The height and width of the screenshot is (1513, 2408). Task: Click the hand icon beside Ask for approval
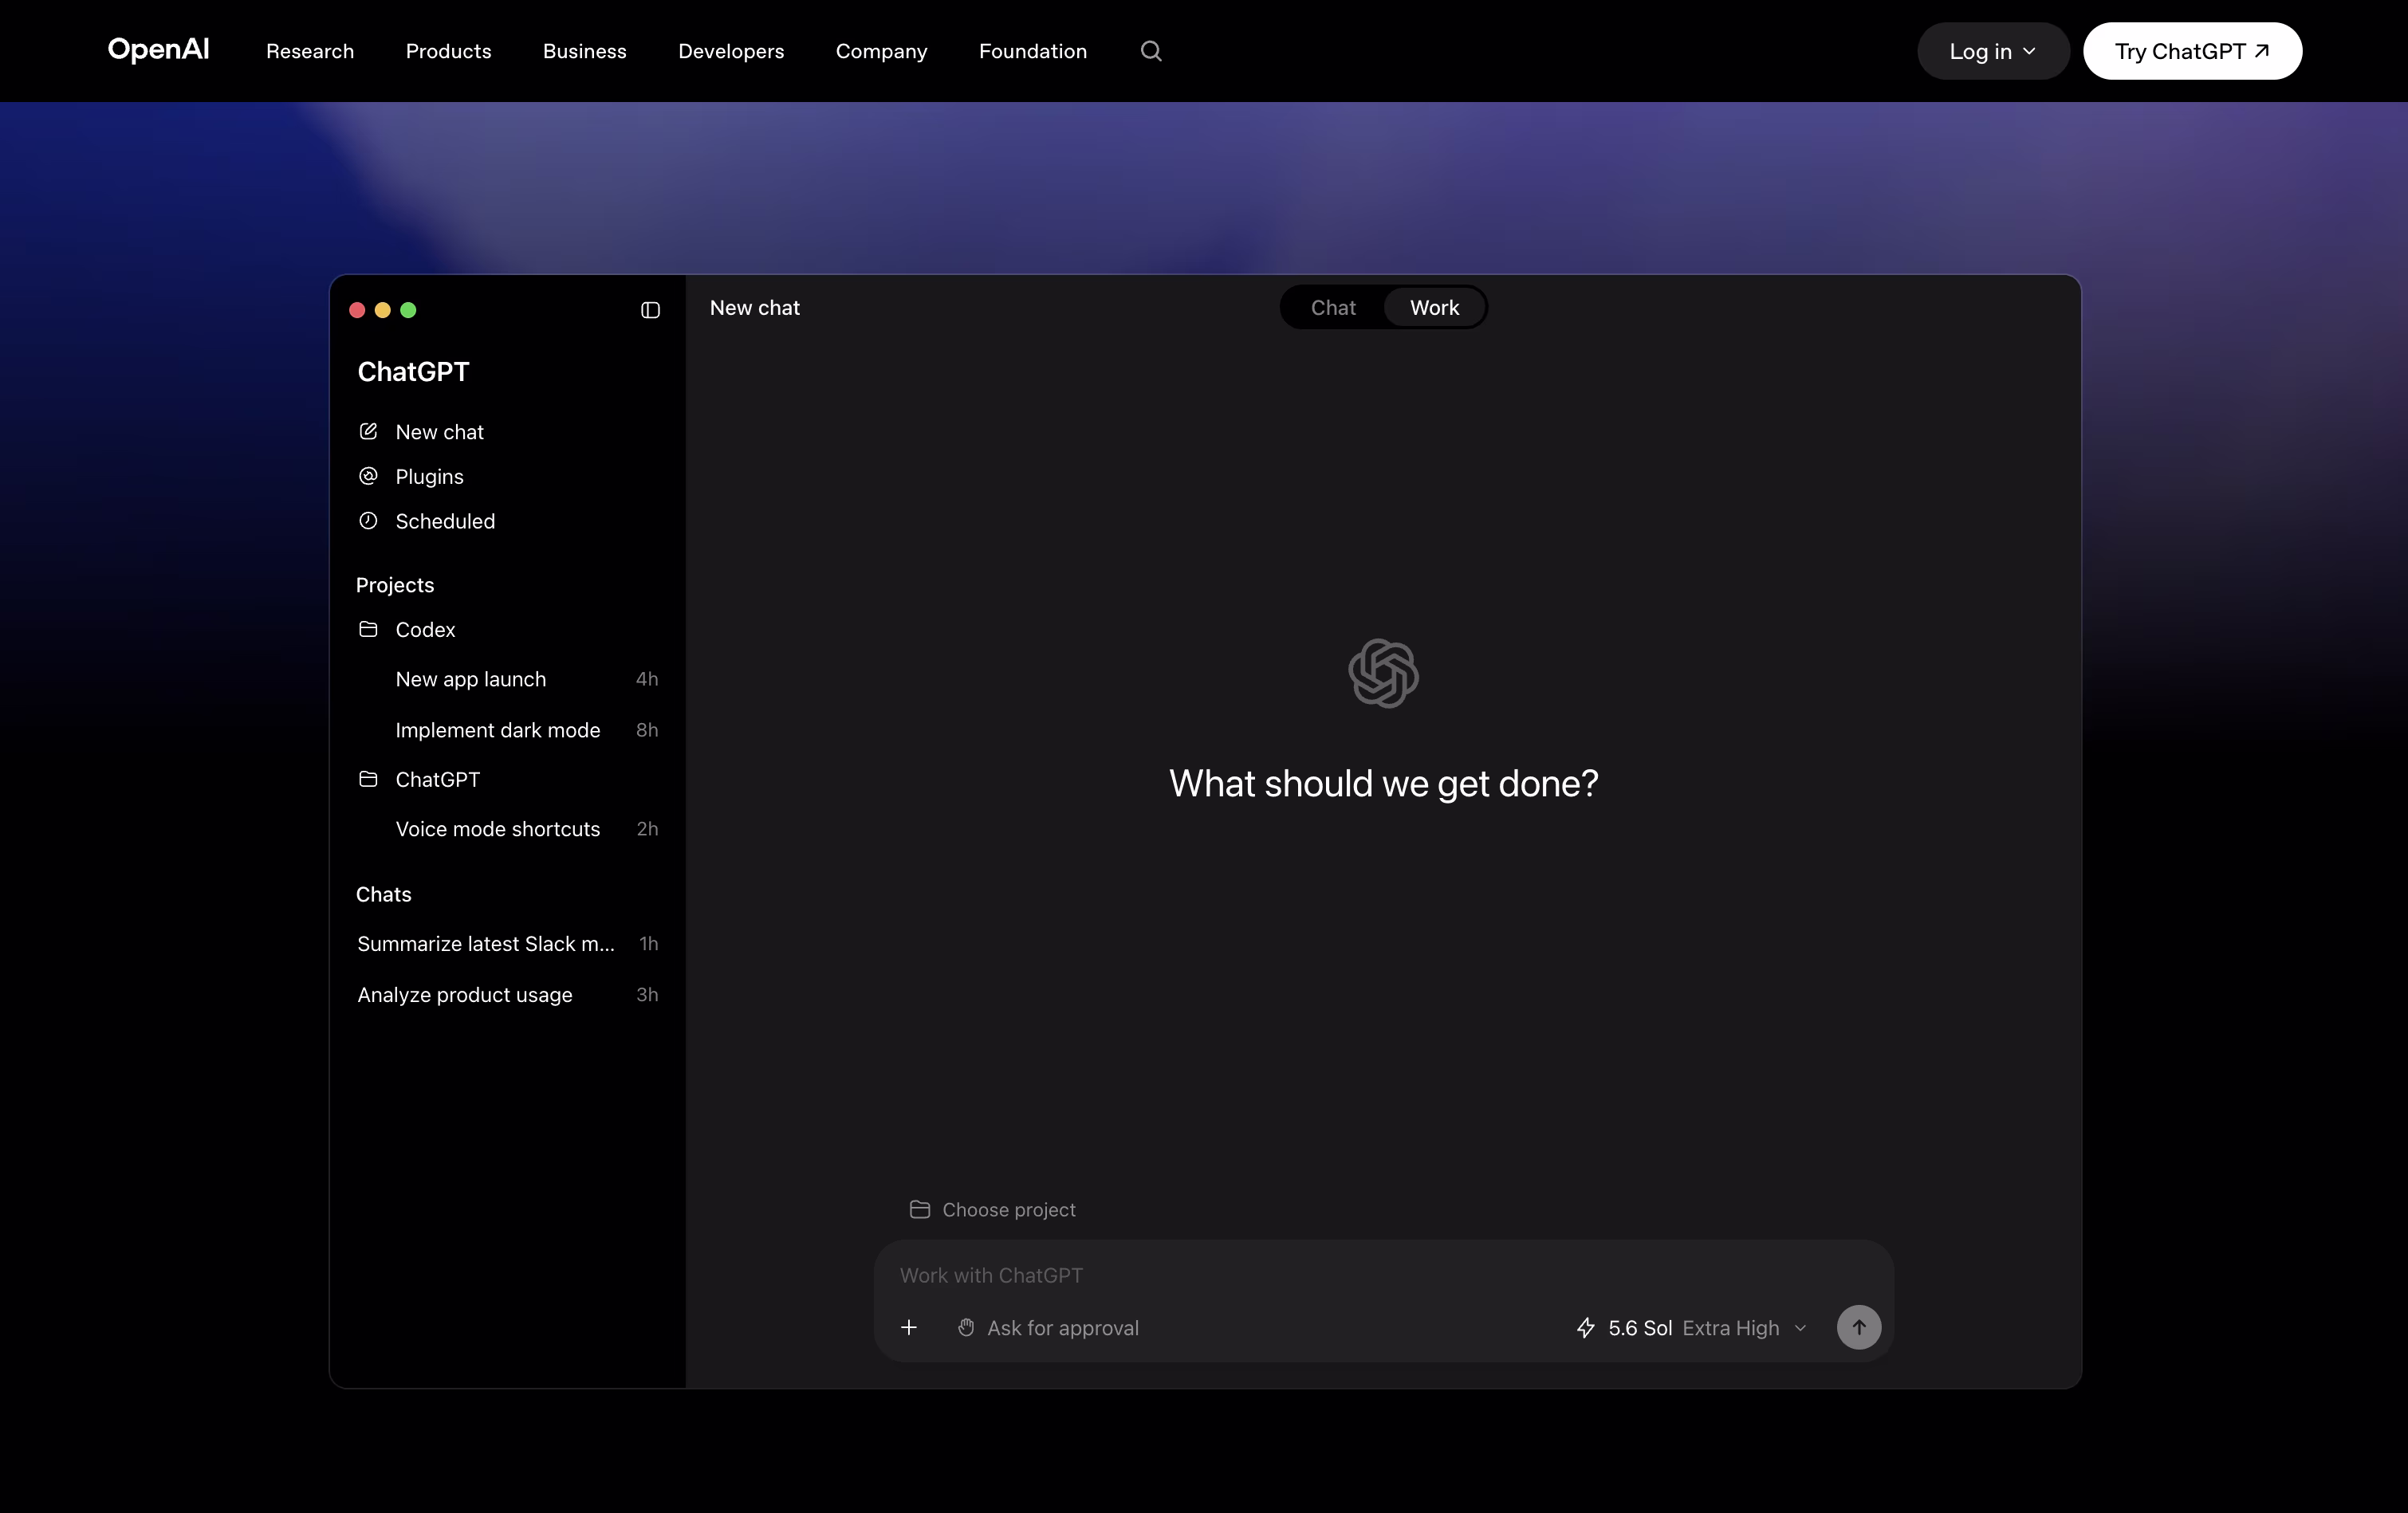coord(966,1327)
